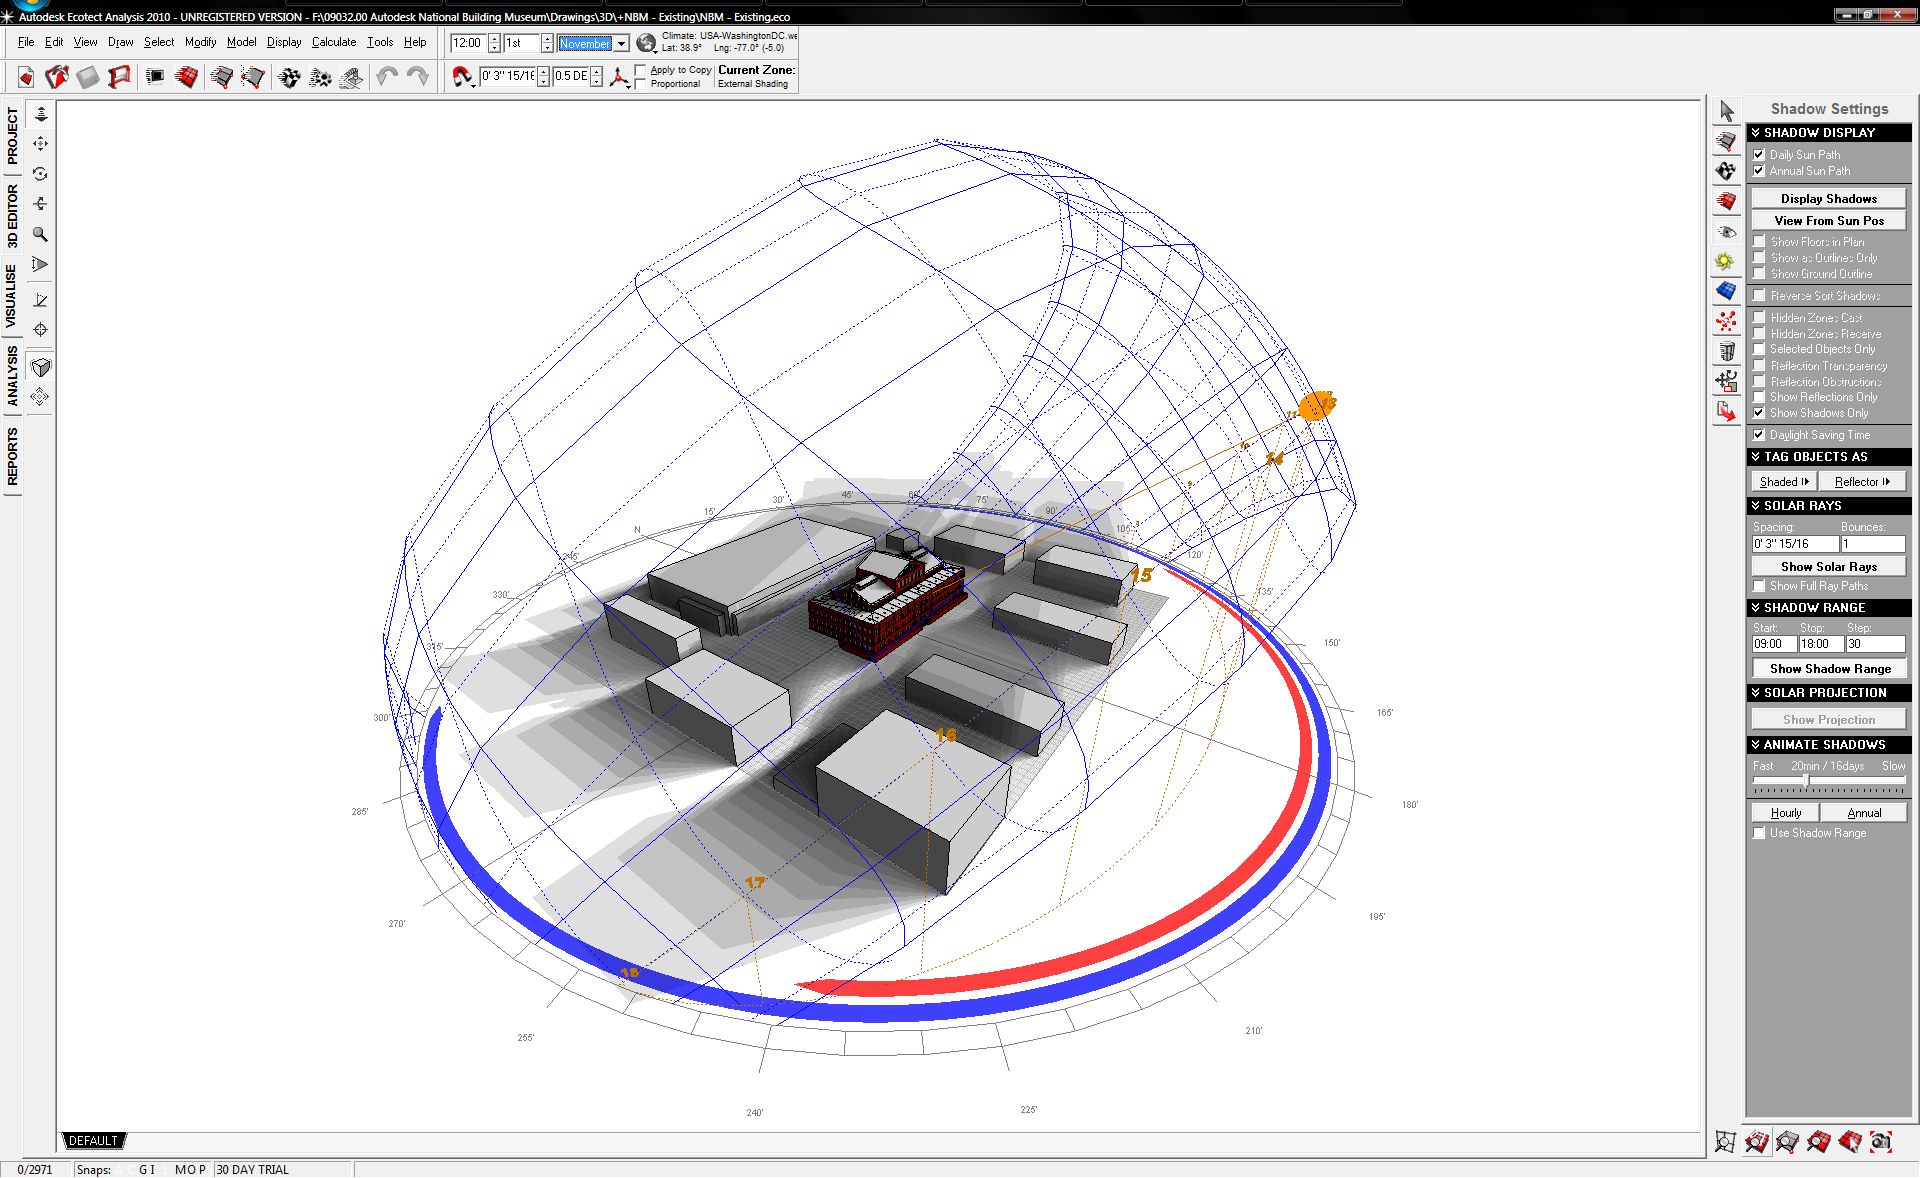
Task: Click the globe climate location icon
Action: 646,43
